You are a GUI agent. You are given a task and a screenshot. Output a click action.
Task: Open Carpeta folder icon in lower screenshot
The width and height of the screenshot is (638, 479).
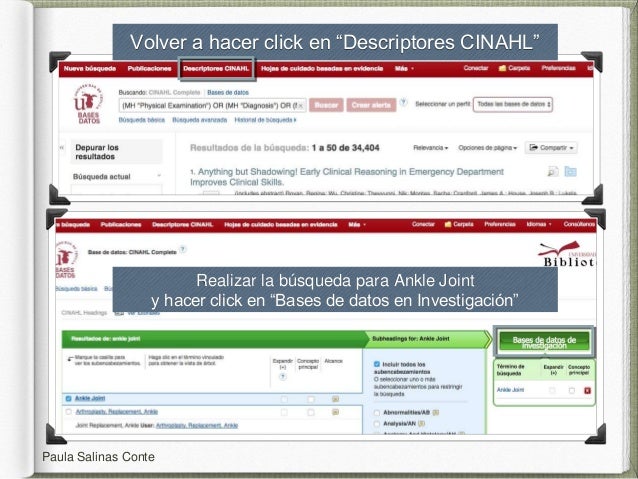tap(448, 224)
